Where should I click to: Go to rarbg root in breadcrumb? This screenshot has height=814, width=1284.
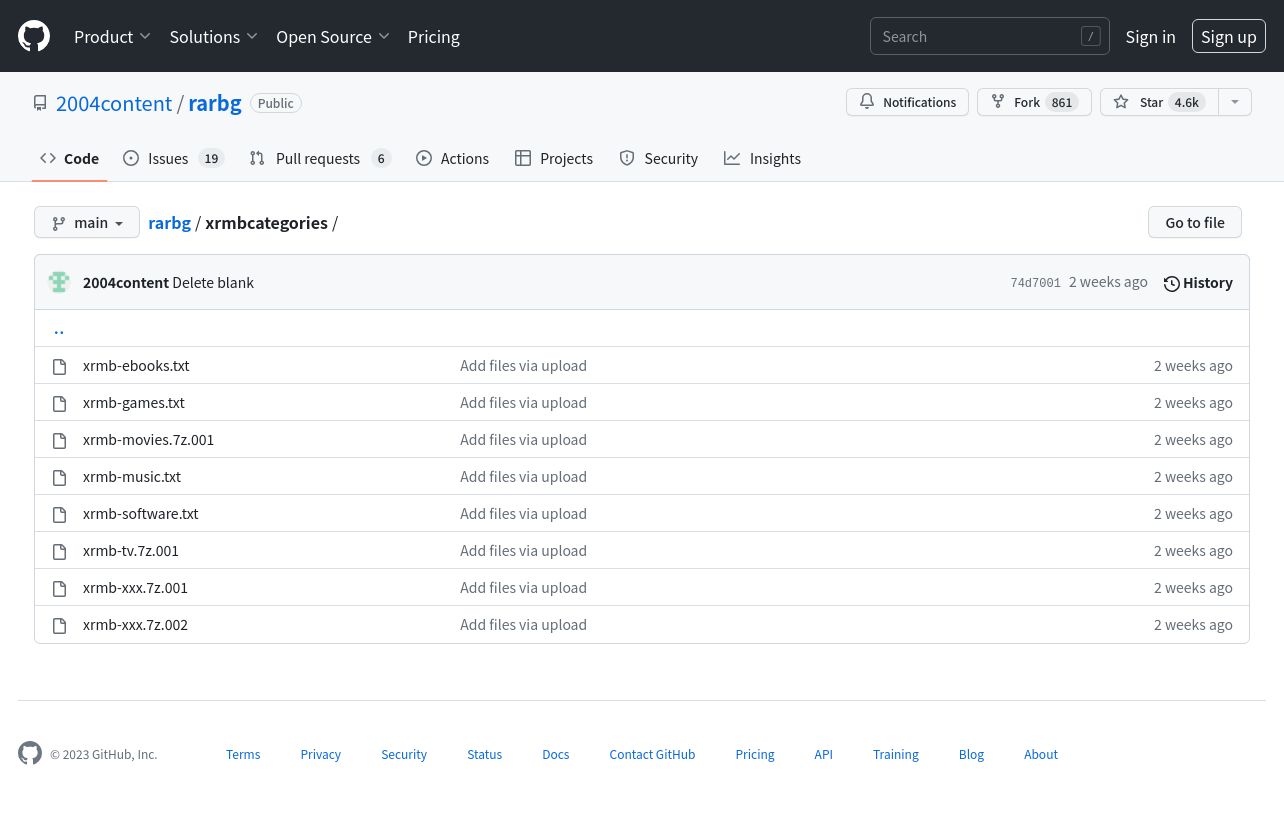click(x=169, y=222)
